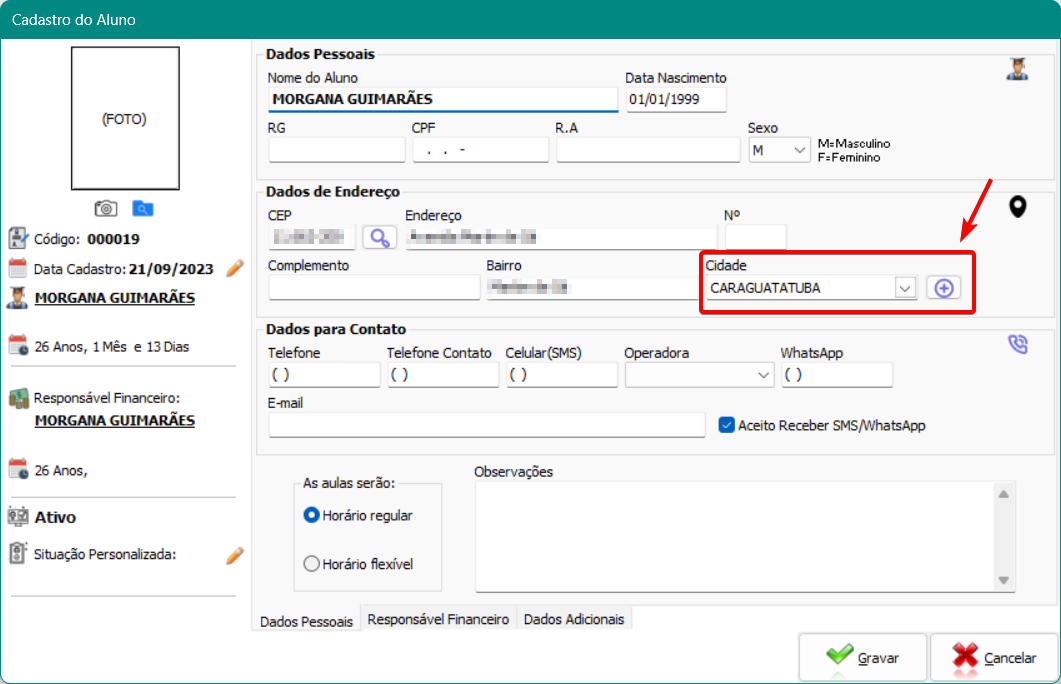Click the Celular(SMS) field

tap(562, 375)
